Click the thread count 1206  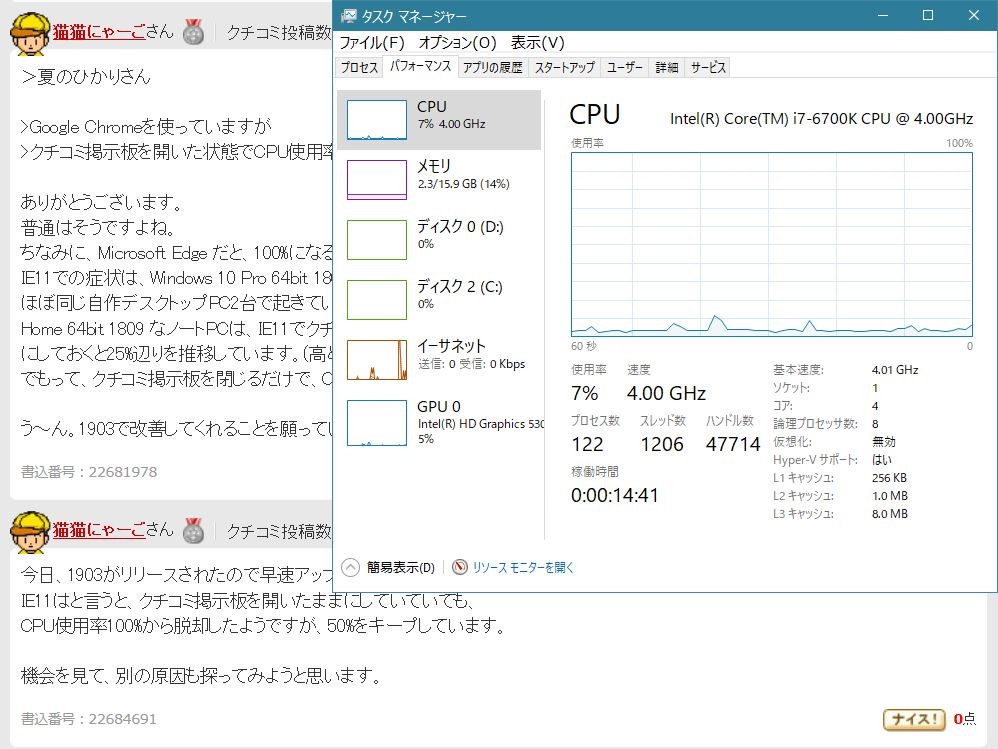click(662, 444)
